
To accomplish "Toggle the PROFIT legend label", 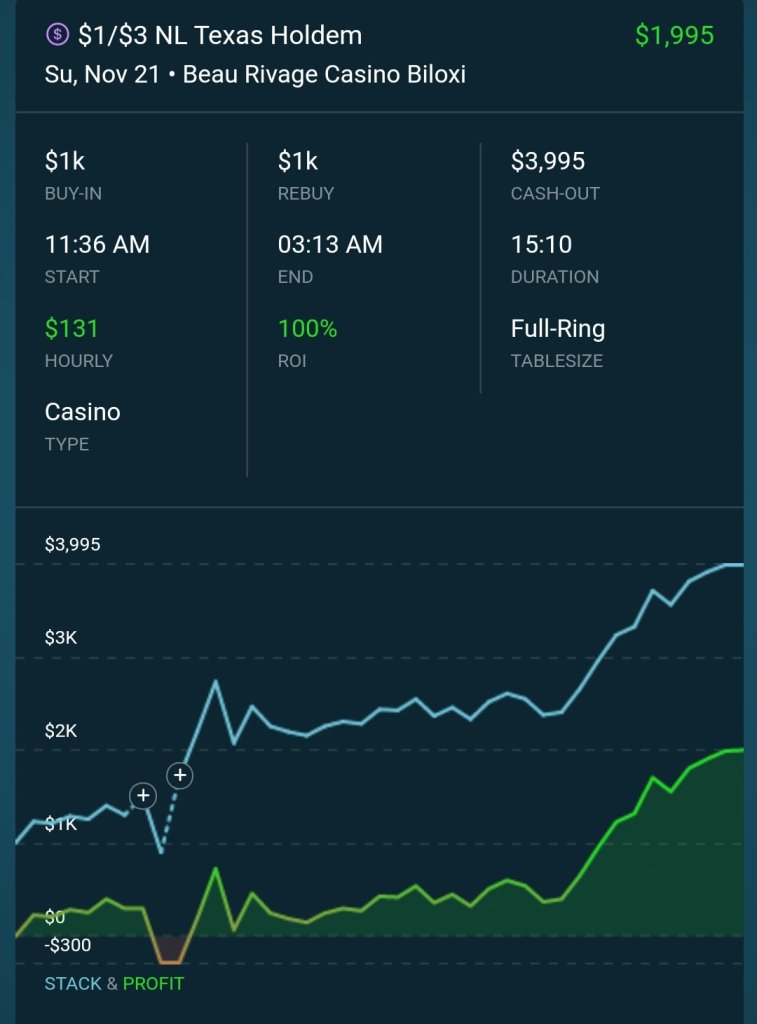I will [x=153, y=984].
